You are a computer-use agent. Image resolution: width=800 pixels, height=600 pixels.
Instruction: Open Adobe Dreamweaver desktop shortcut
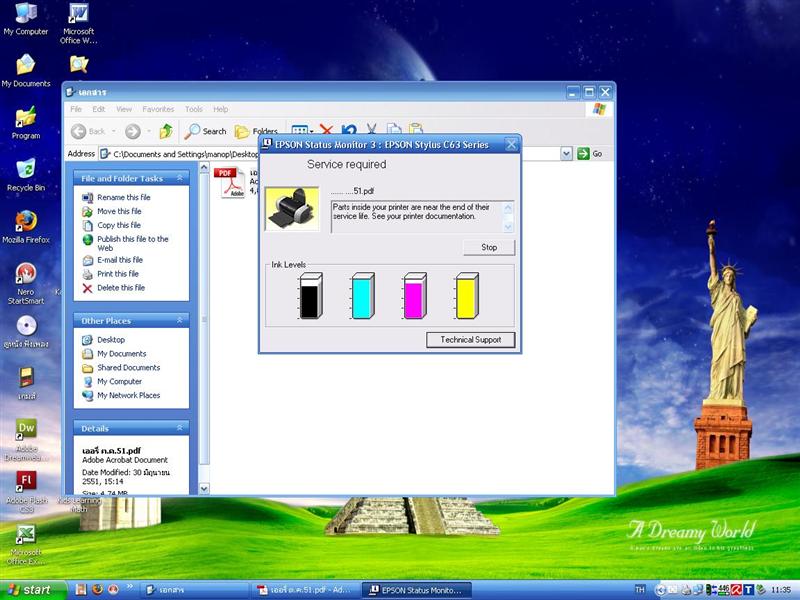(27, 440)
